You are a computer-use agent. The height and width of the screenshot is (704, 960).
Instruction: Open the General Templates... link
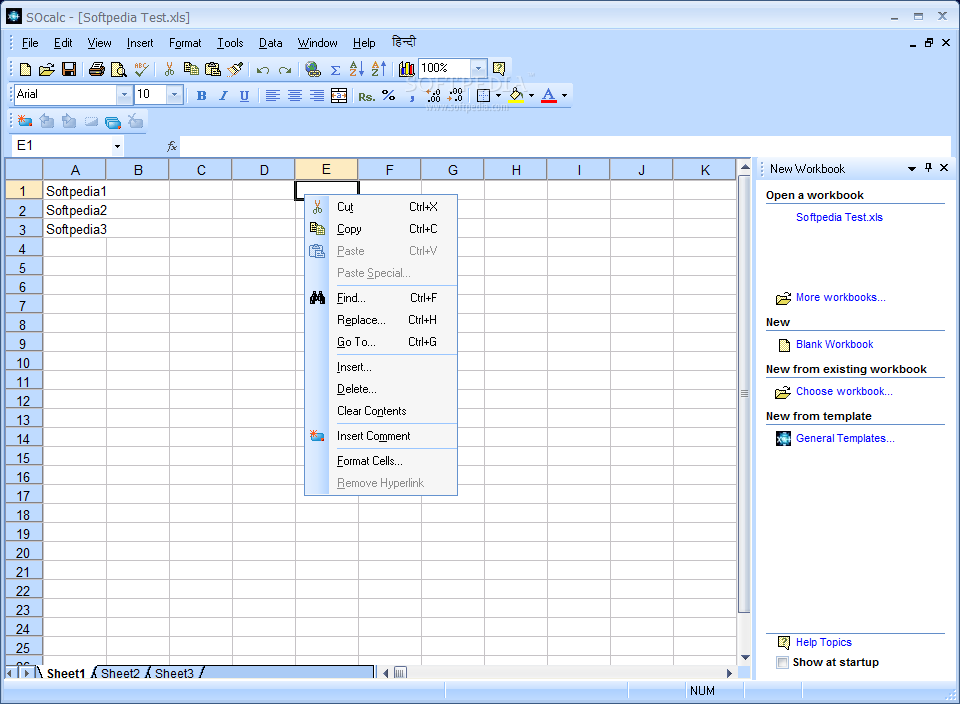pos(845,438)
